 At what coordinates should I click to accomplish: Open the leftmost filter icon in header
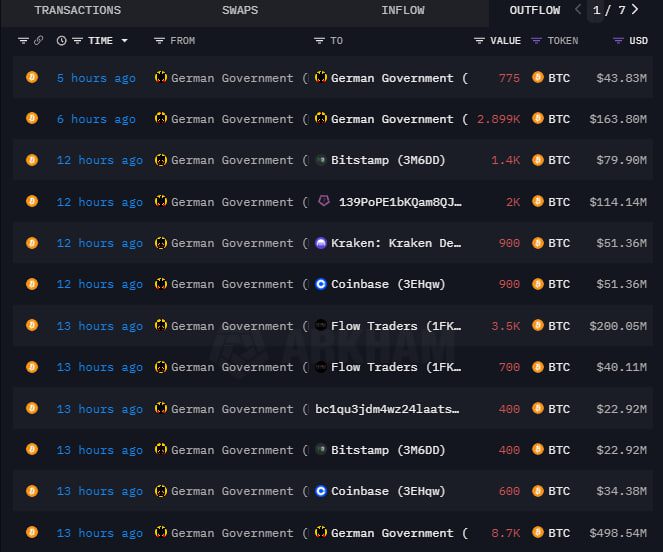[23, 41]
